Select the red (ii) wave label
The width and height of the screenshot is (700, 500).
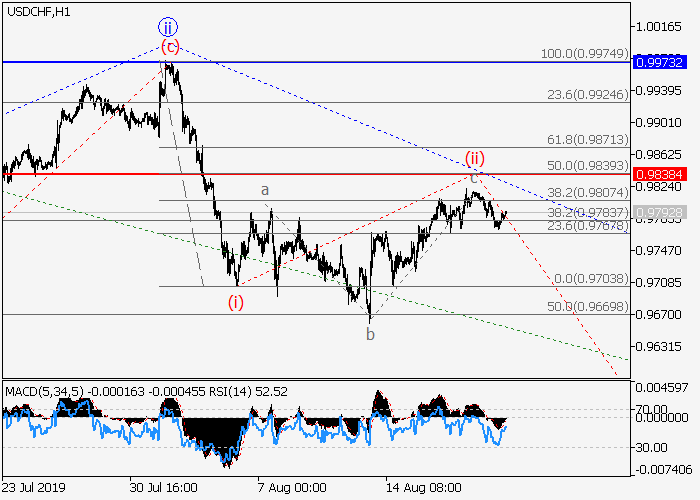click(x=474, y=158)
